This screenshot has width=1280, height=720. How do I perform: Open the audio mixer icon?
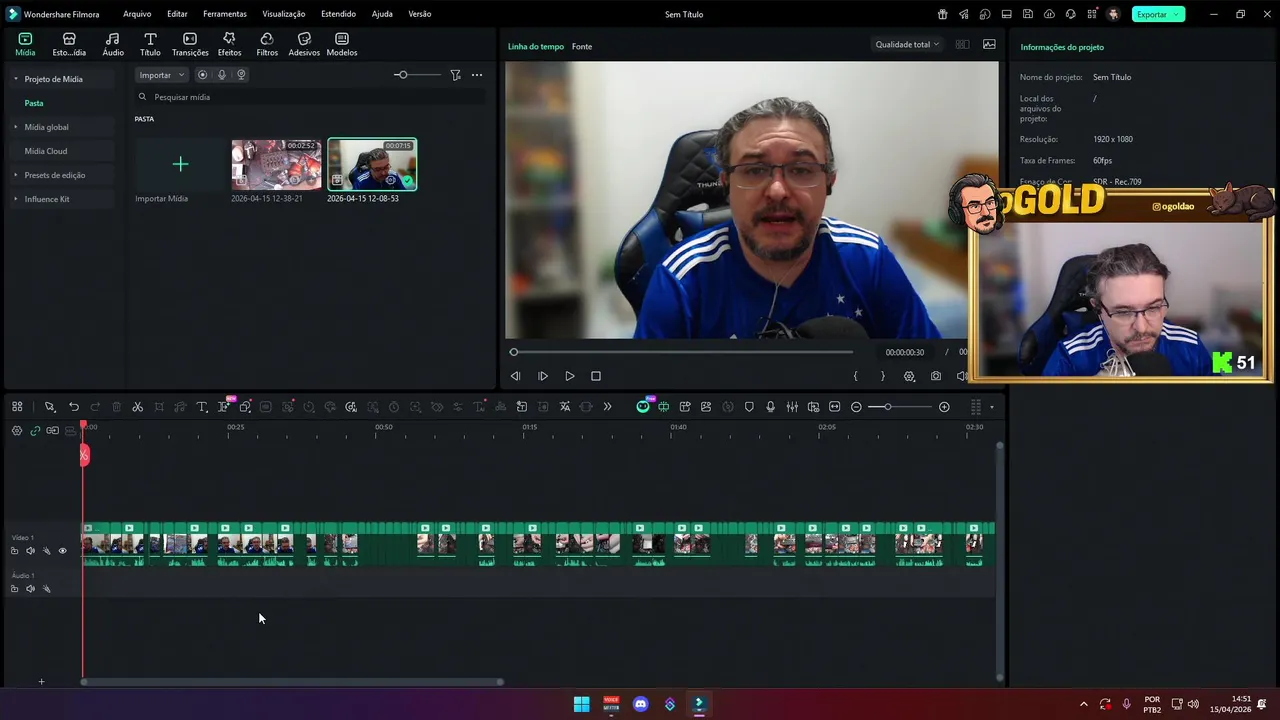[x=792, y=407]
